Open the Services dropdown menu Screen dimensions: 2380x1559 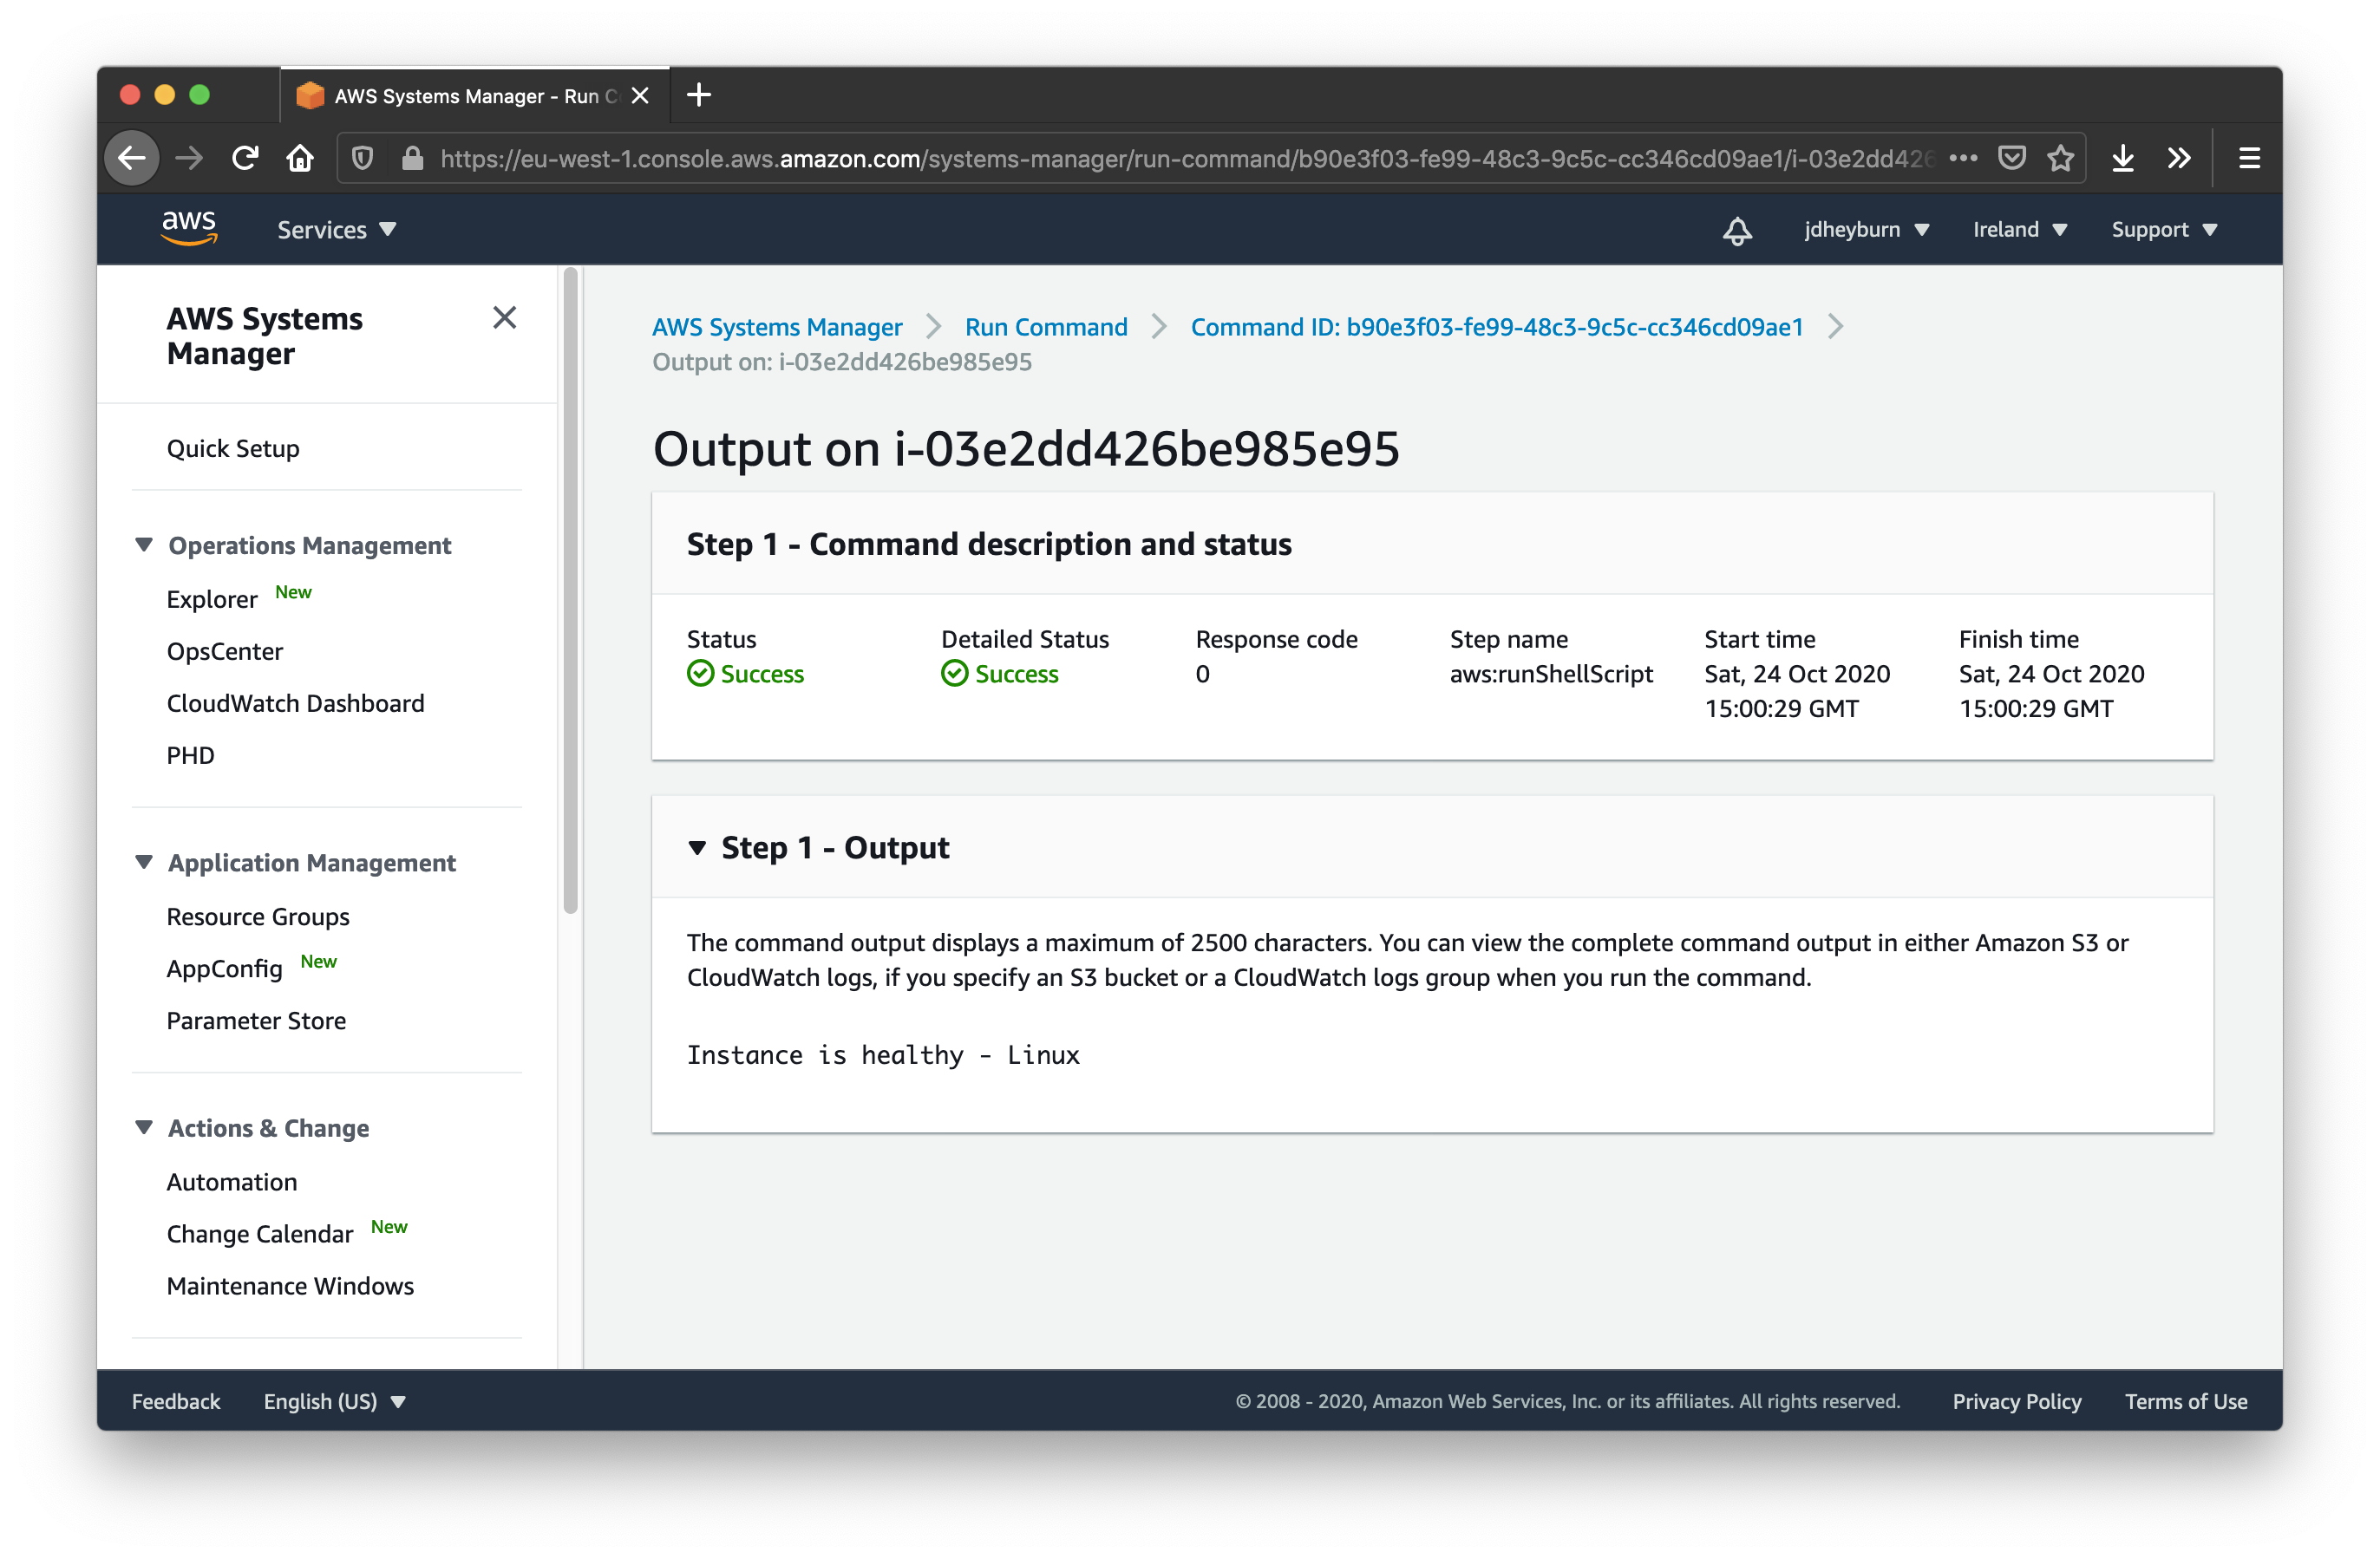[x=337, y=230]
